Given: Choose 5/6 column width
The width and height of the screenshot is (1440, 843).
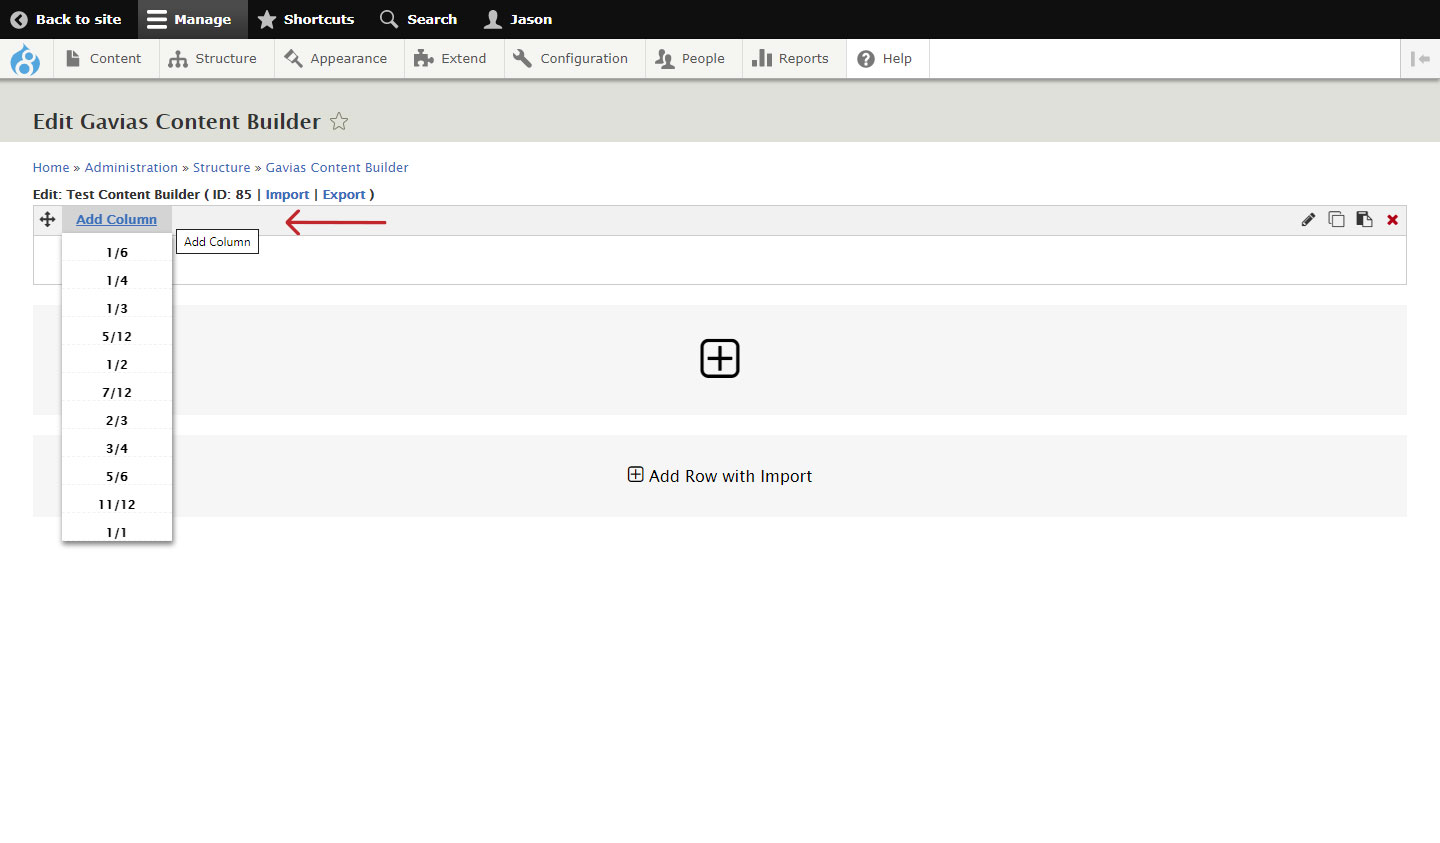Looking at the screenshot, I should pyautogui.click(x=117, y=477).
